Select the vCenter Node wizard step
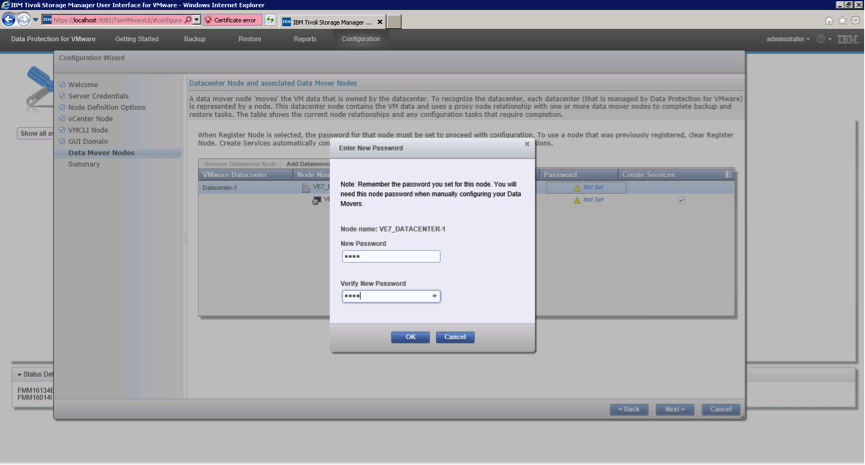 90,119
